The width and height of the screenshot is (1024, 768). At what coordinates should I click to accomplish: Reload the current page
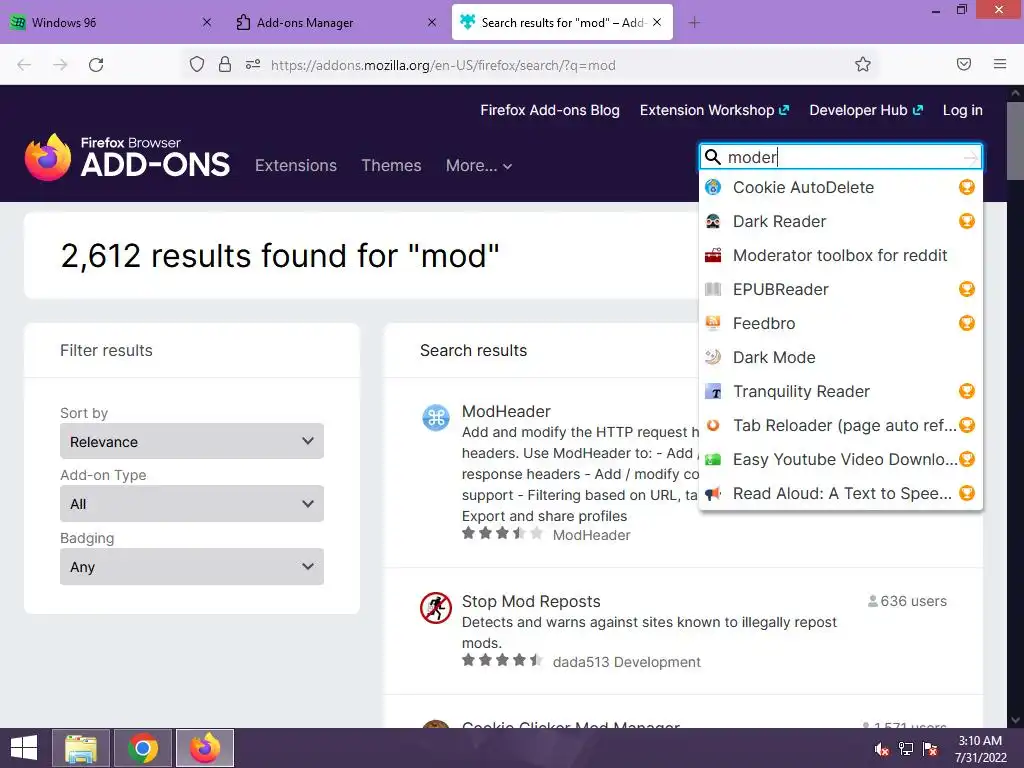pyautogui.click(x=96, y=65)
